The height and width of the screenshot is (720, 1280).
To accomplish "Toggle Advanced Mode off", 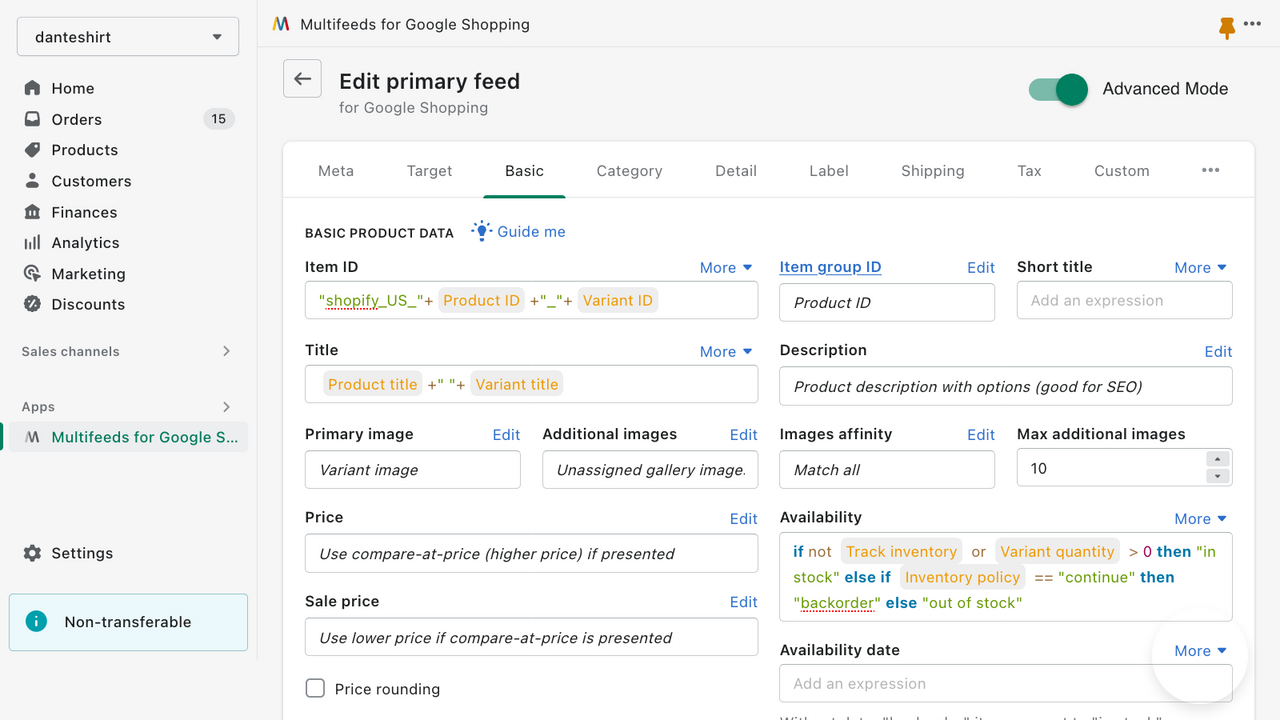I will pyautogui.click(x=1056, y=89).
